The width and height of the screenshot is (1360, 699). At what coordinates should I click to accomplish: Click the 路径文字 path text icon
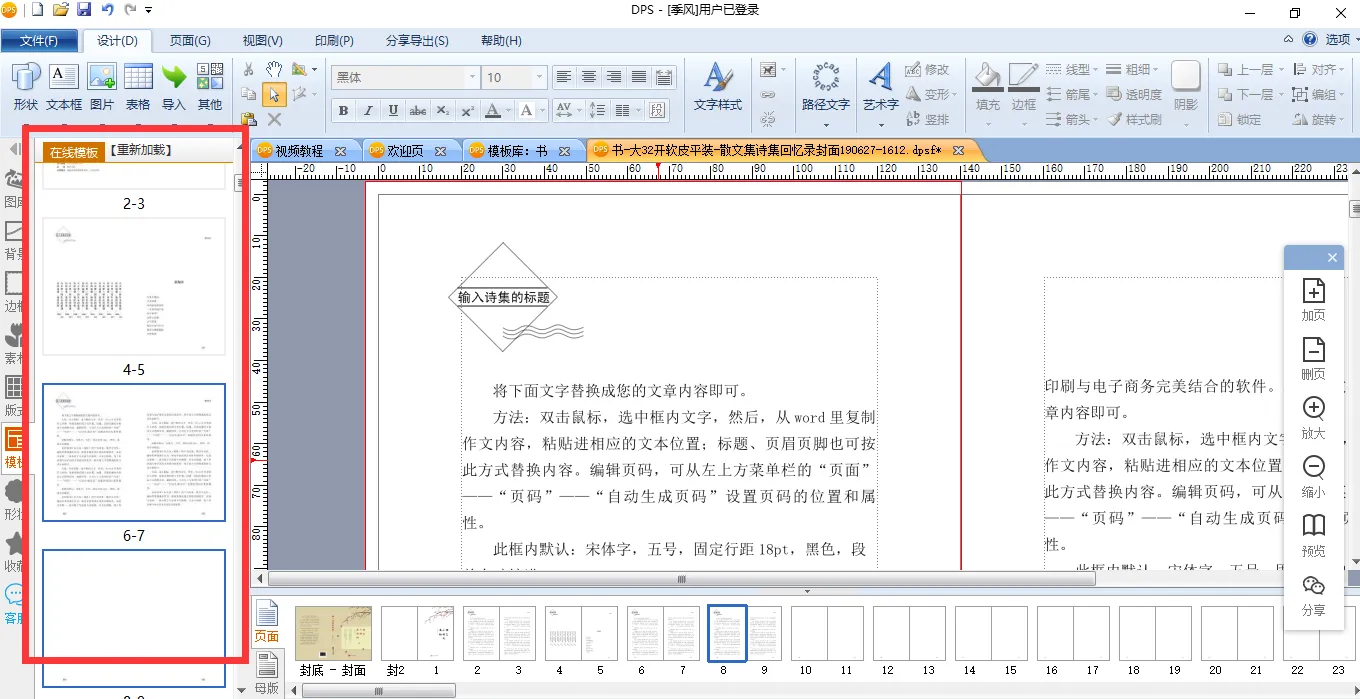825,86
